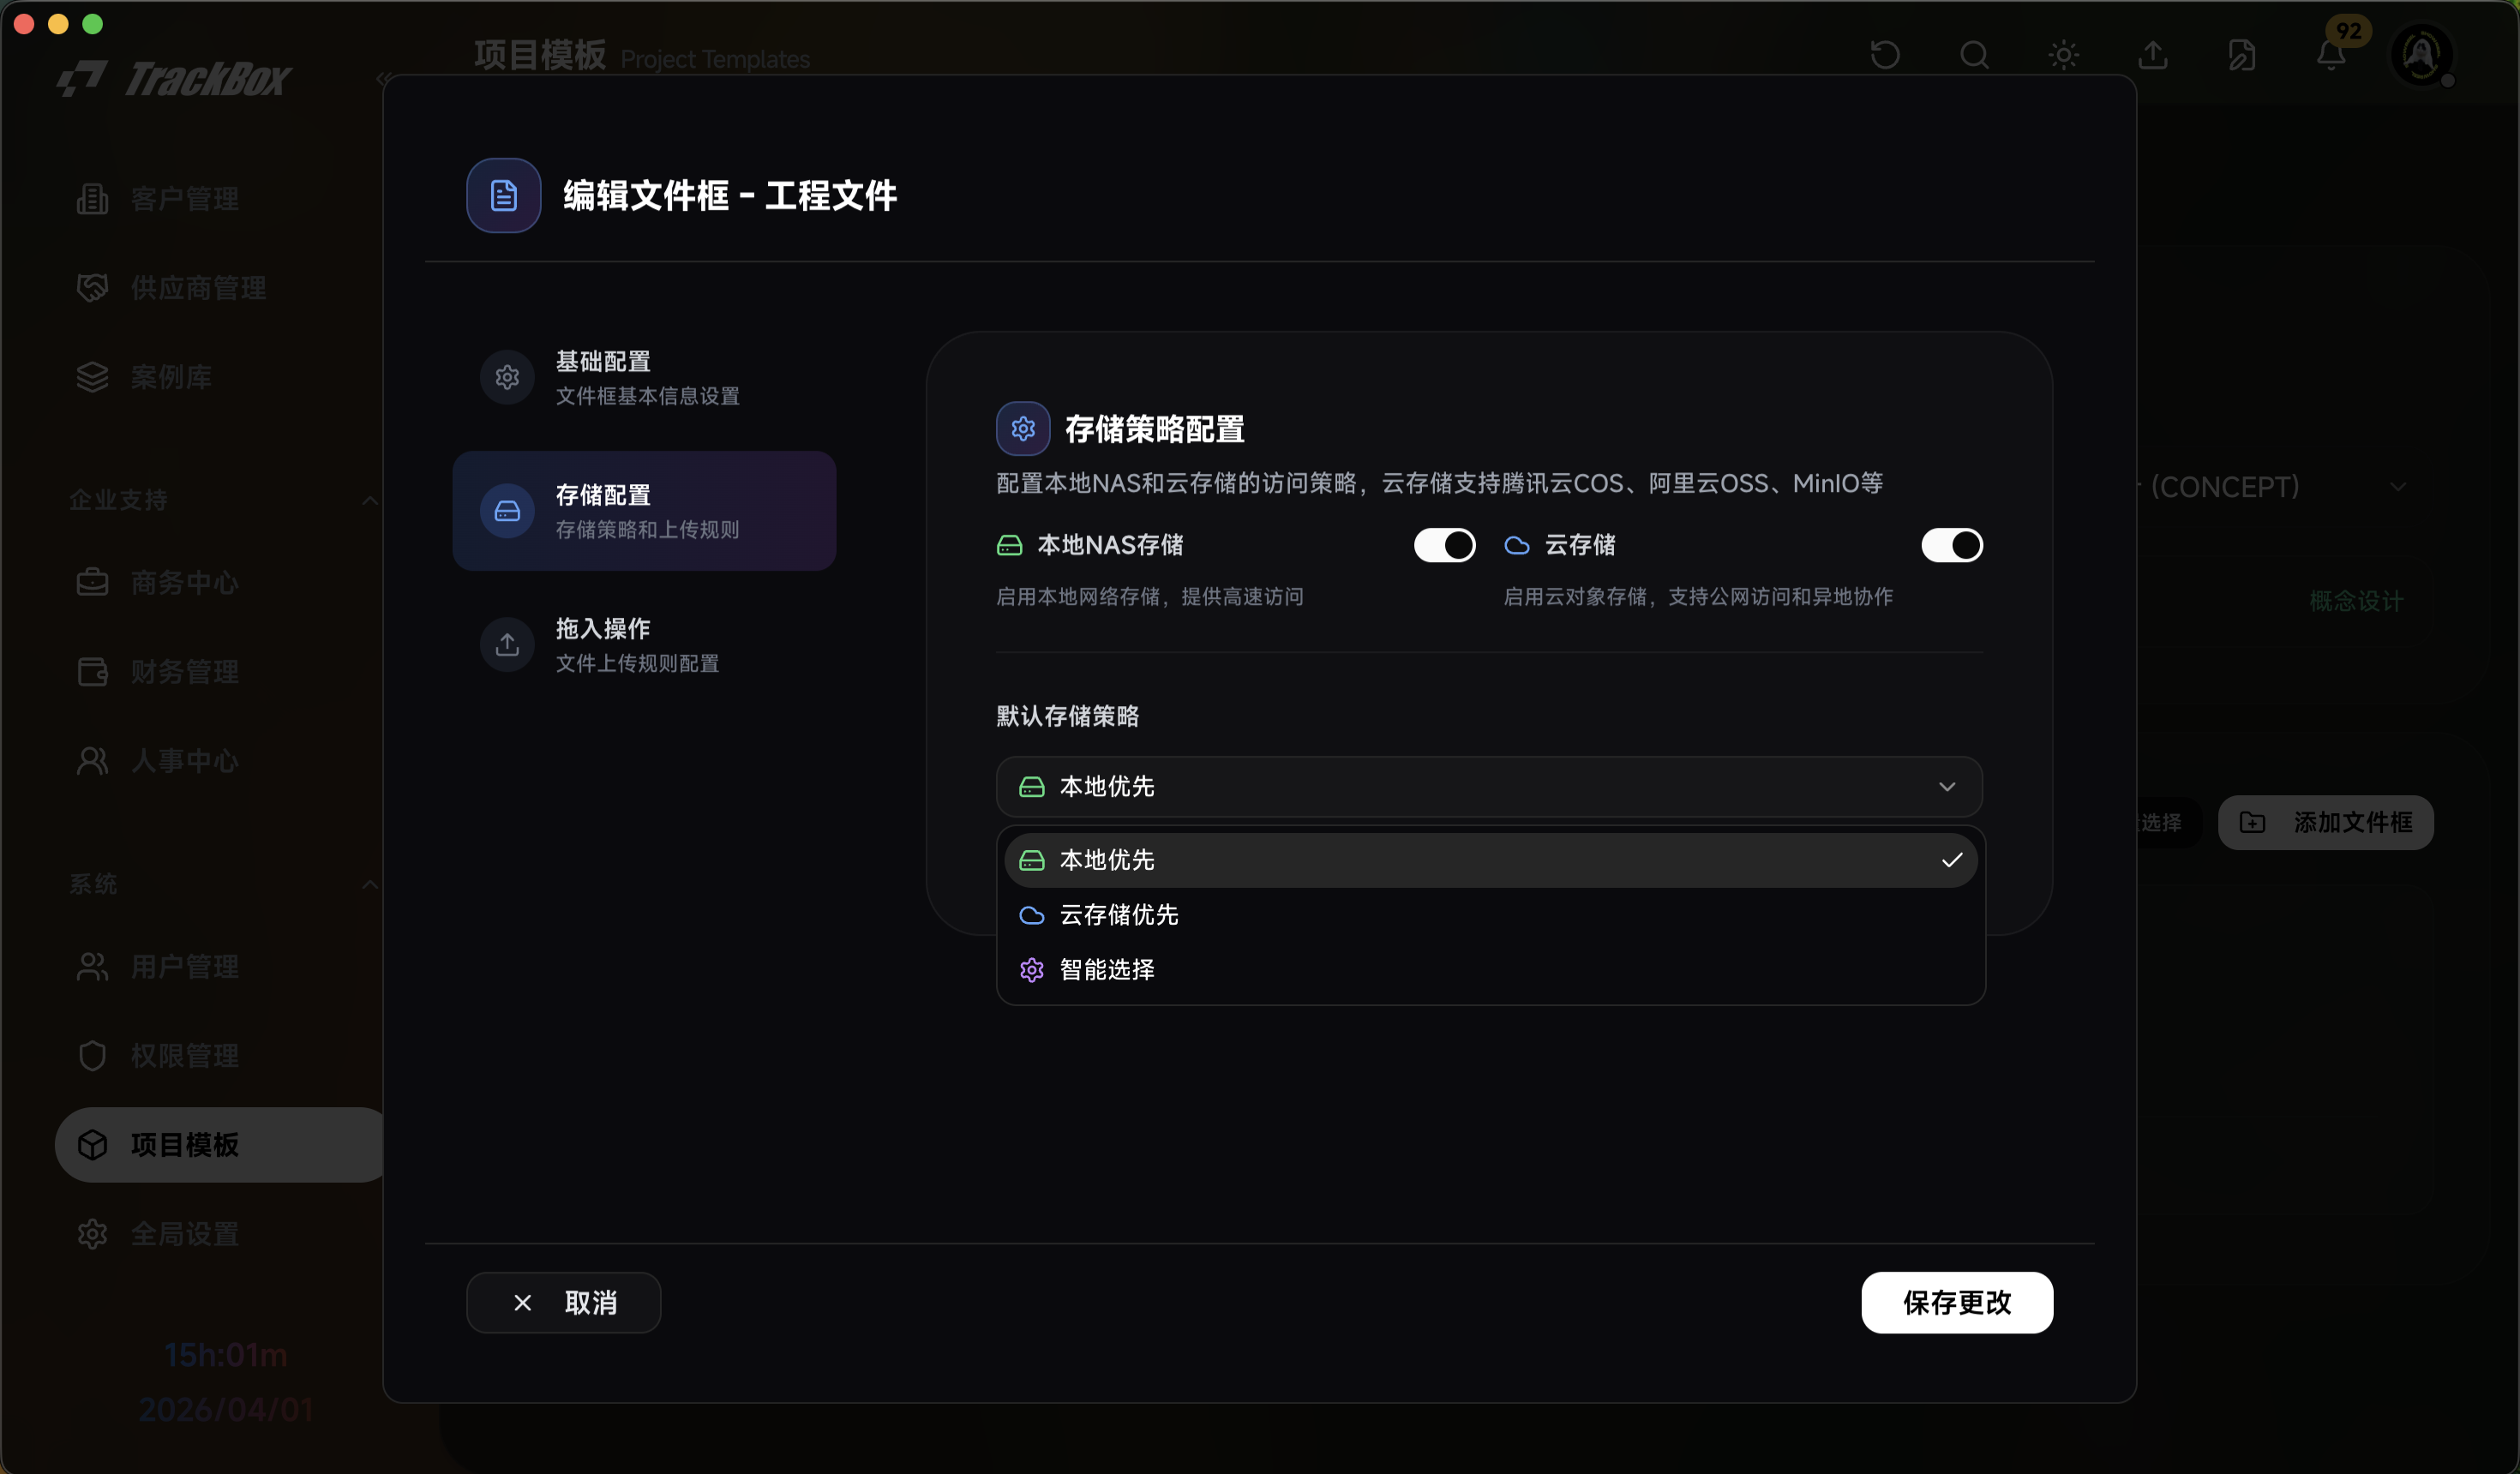Image resolution: width=2520 pixels, height=1474 pixels.
Task: Switch to 拖入操作 tab
Action: 644,645
